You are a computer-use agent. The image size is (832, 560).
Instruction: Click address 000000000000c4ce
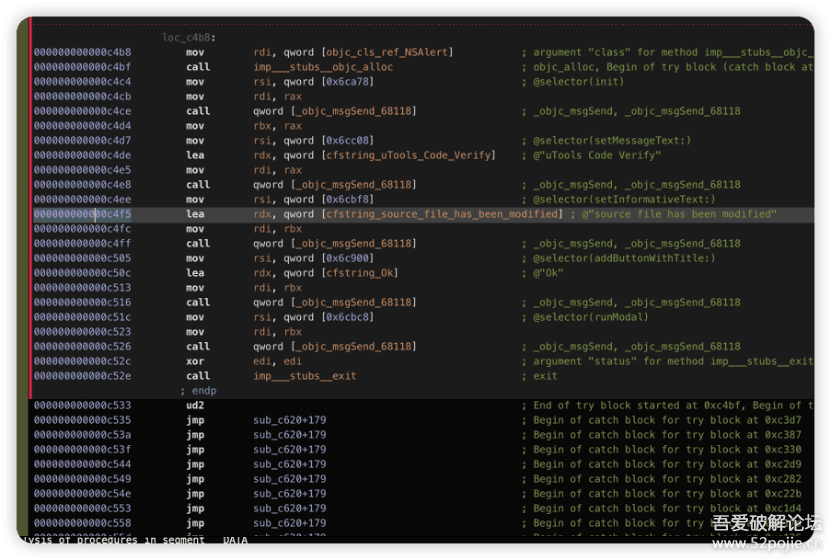click(x=82, y=111)
